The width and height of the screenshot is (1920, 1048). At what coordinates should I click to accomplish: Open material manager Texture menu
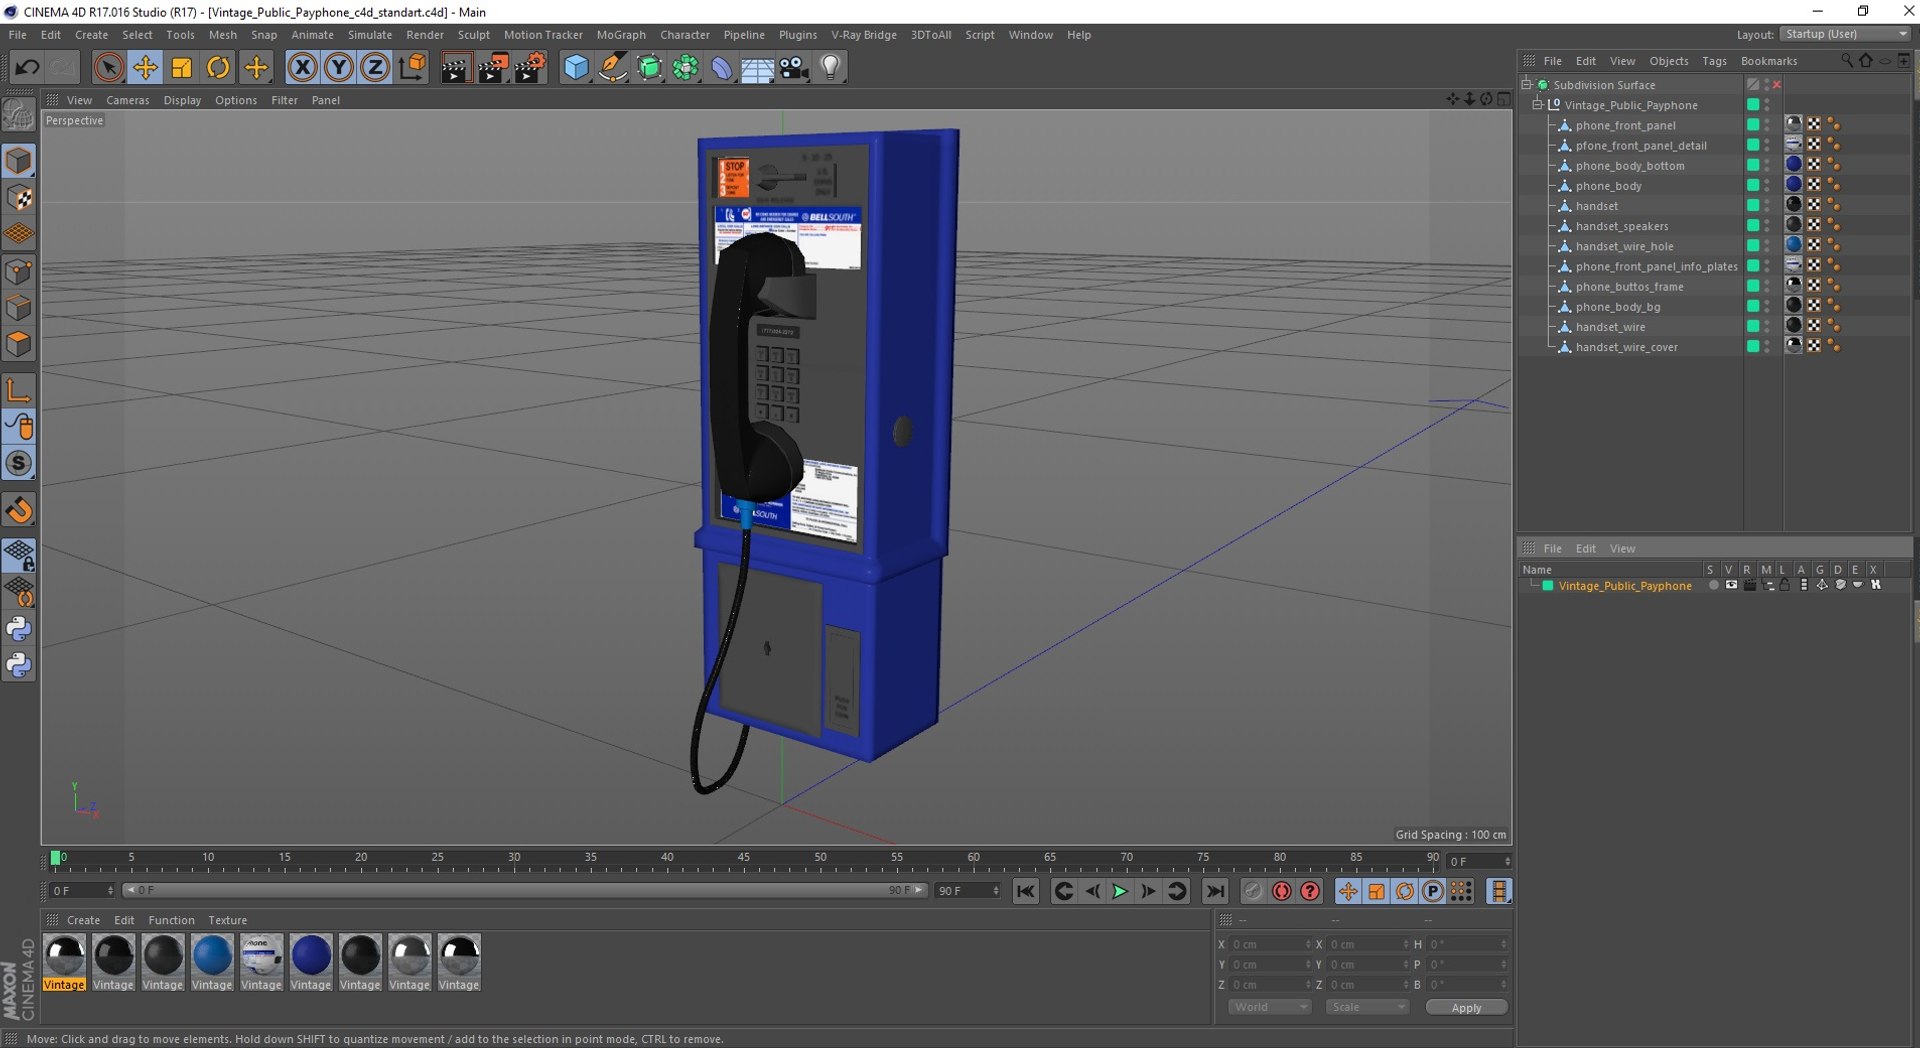point(227,920)
